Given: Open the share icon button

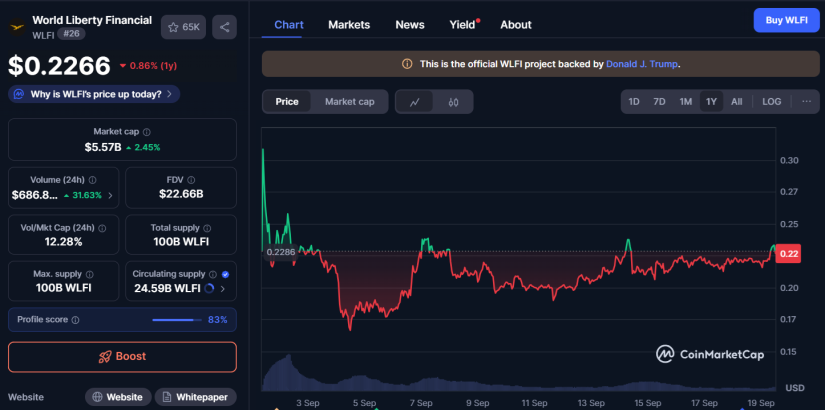Looking at the screenshot, I should pyautogui.click(x=225, y=27).
